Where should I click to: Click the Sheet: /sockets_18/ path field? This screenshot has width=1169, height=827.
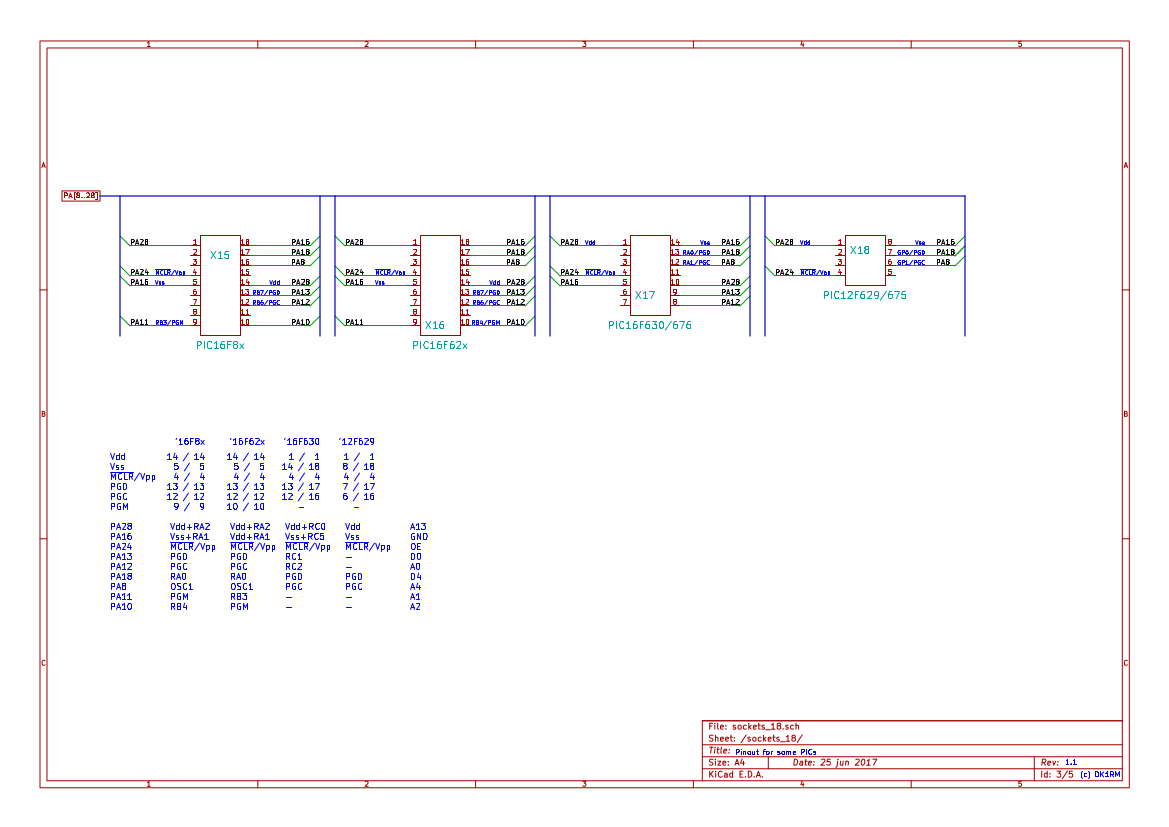point(754,739)
